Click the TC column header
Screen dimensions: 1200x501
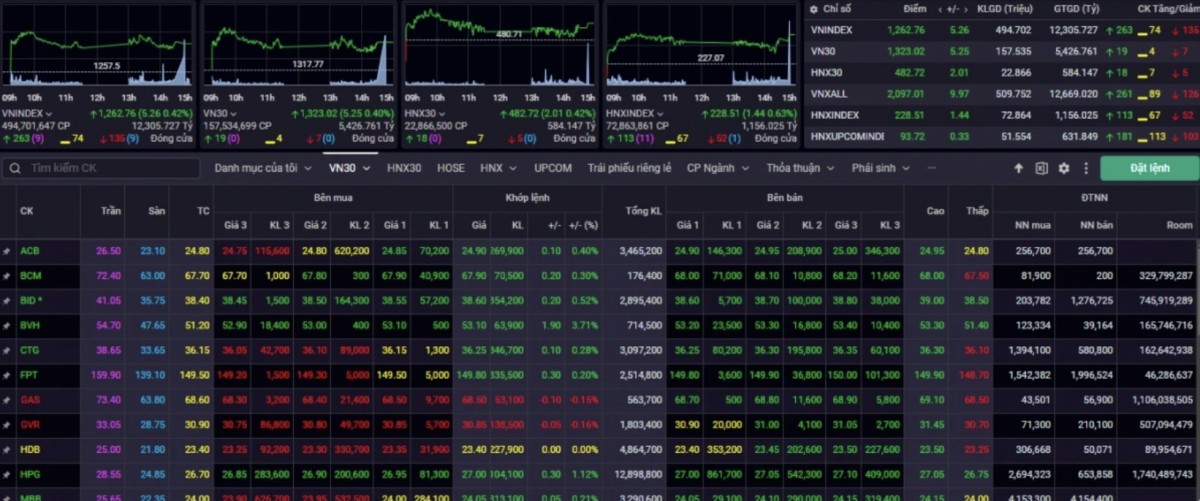click(204, 211)
